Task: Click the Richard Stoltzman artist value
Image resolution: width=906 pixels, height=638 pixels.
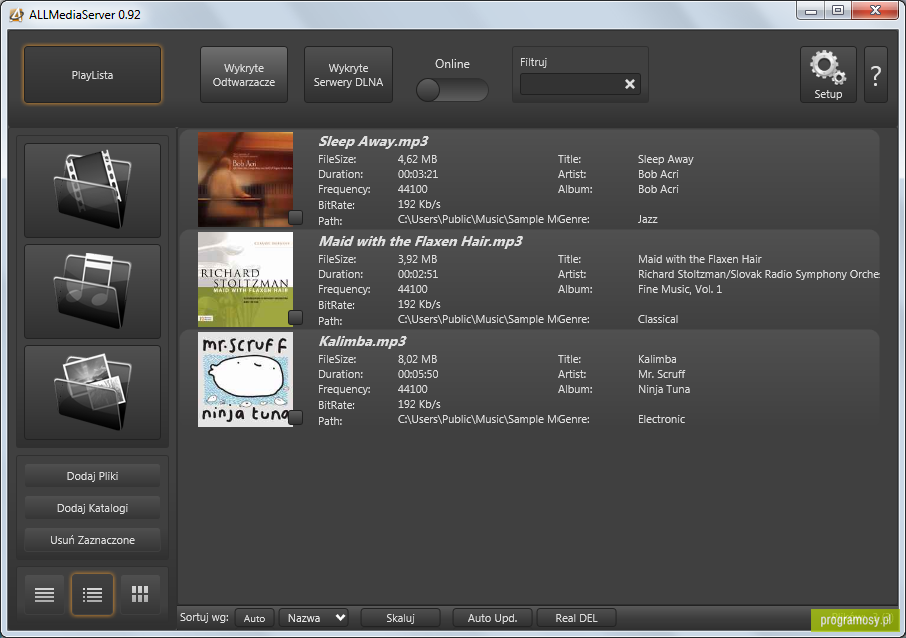Action: (759, 274)
